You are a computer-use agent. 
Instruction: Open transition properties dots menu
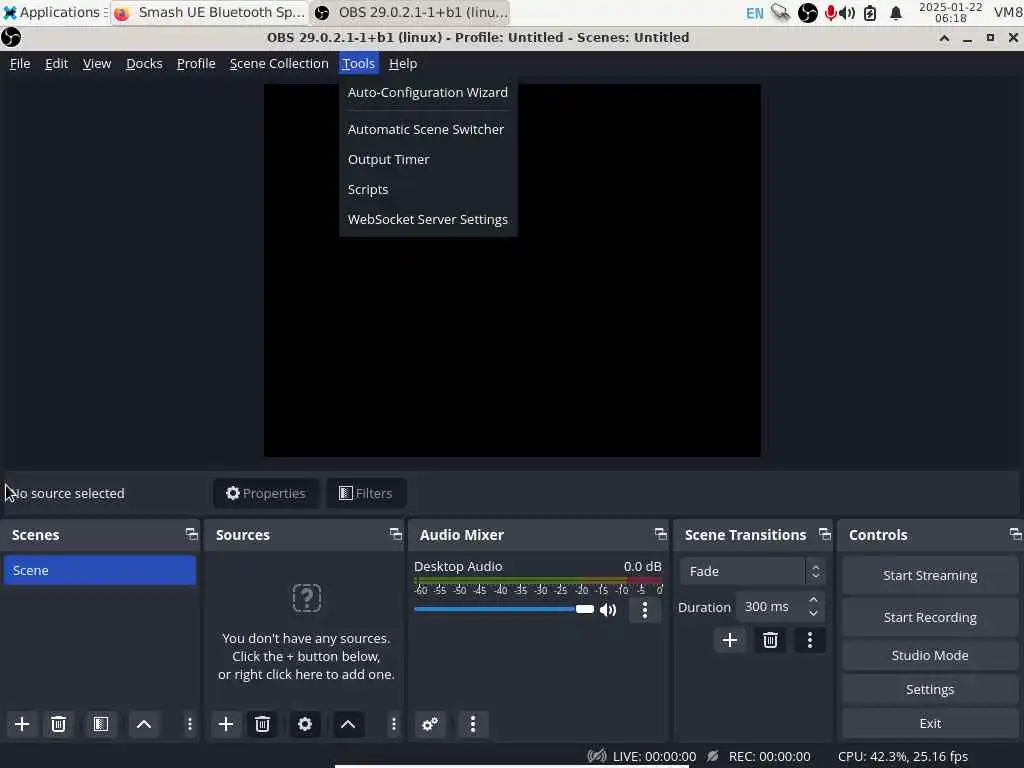coord(810,640)
